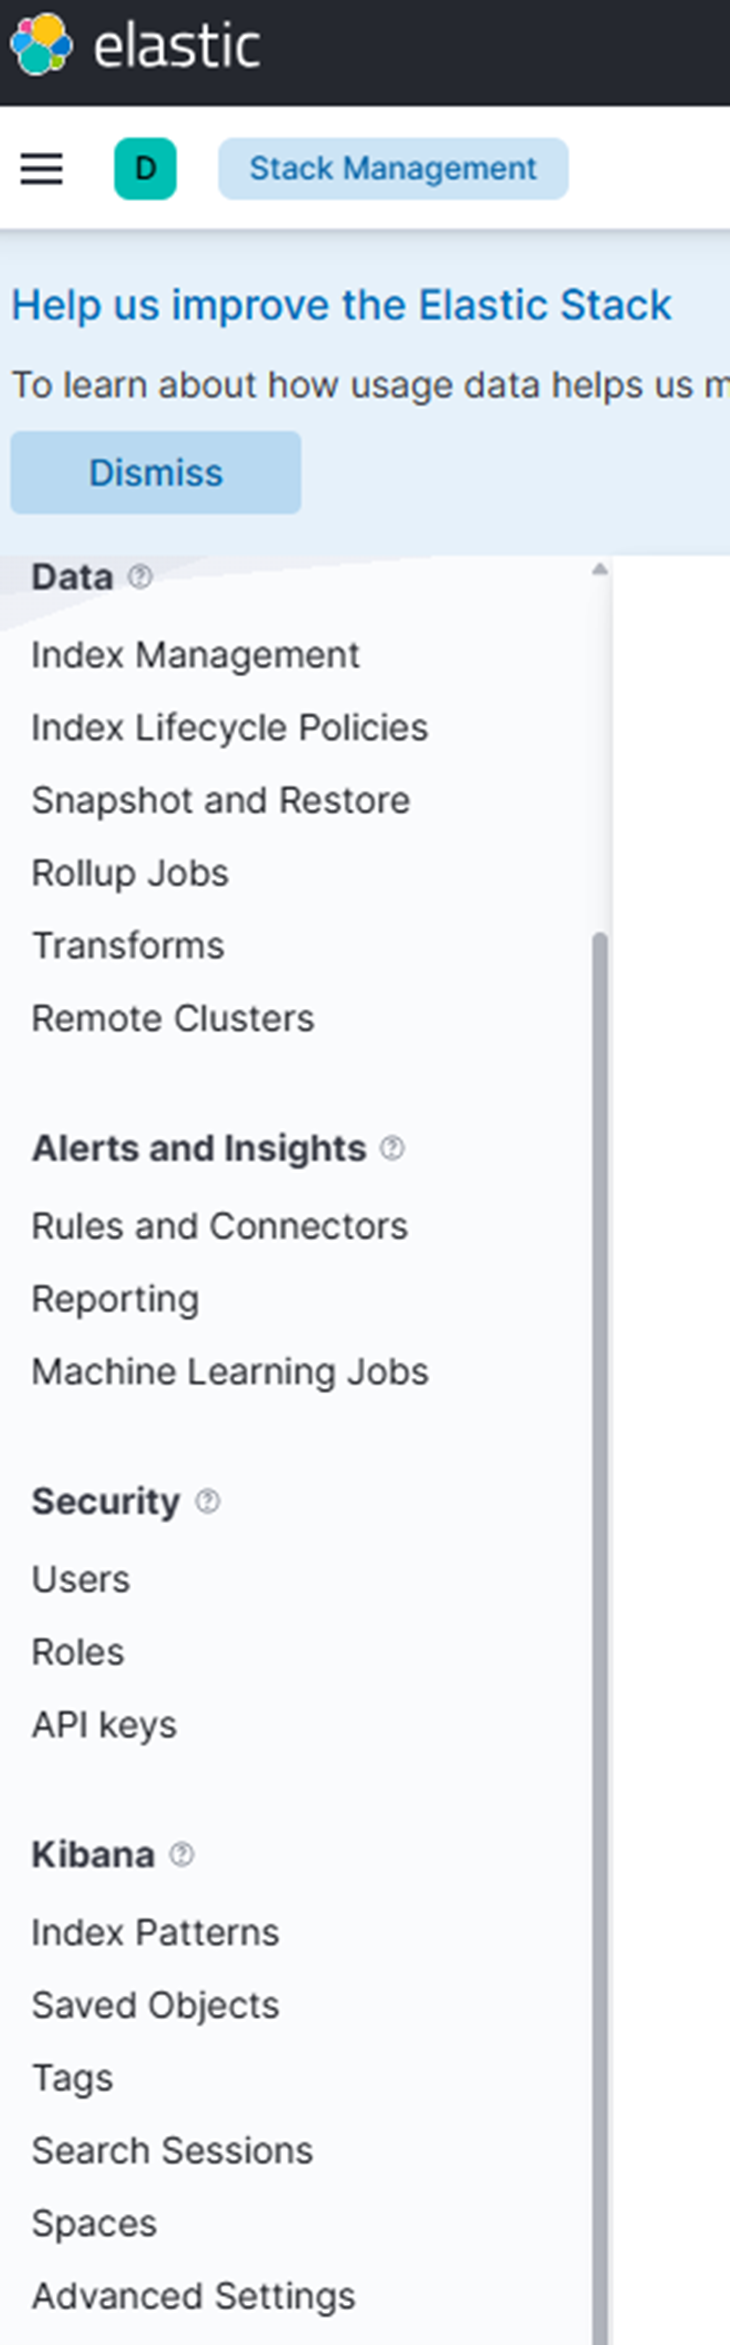Click help icon beside Security heading
The image size is (730, 2345).
[x=207, y=1501]
